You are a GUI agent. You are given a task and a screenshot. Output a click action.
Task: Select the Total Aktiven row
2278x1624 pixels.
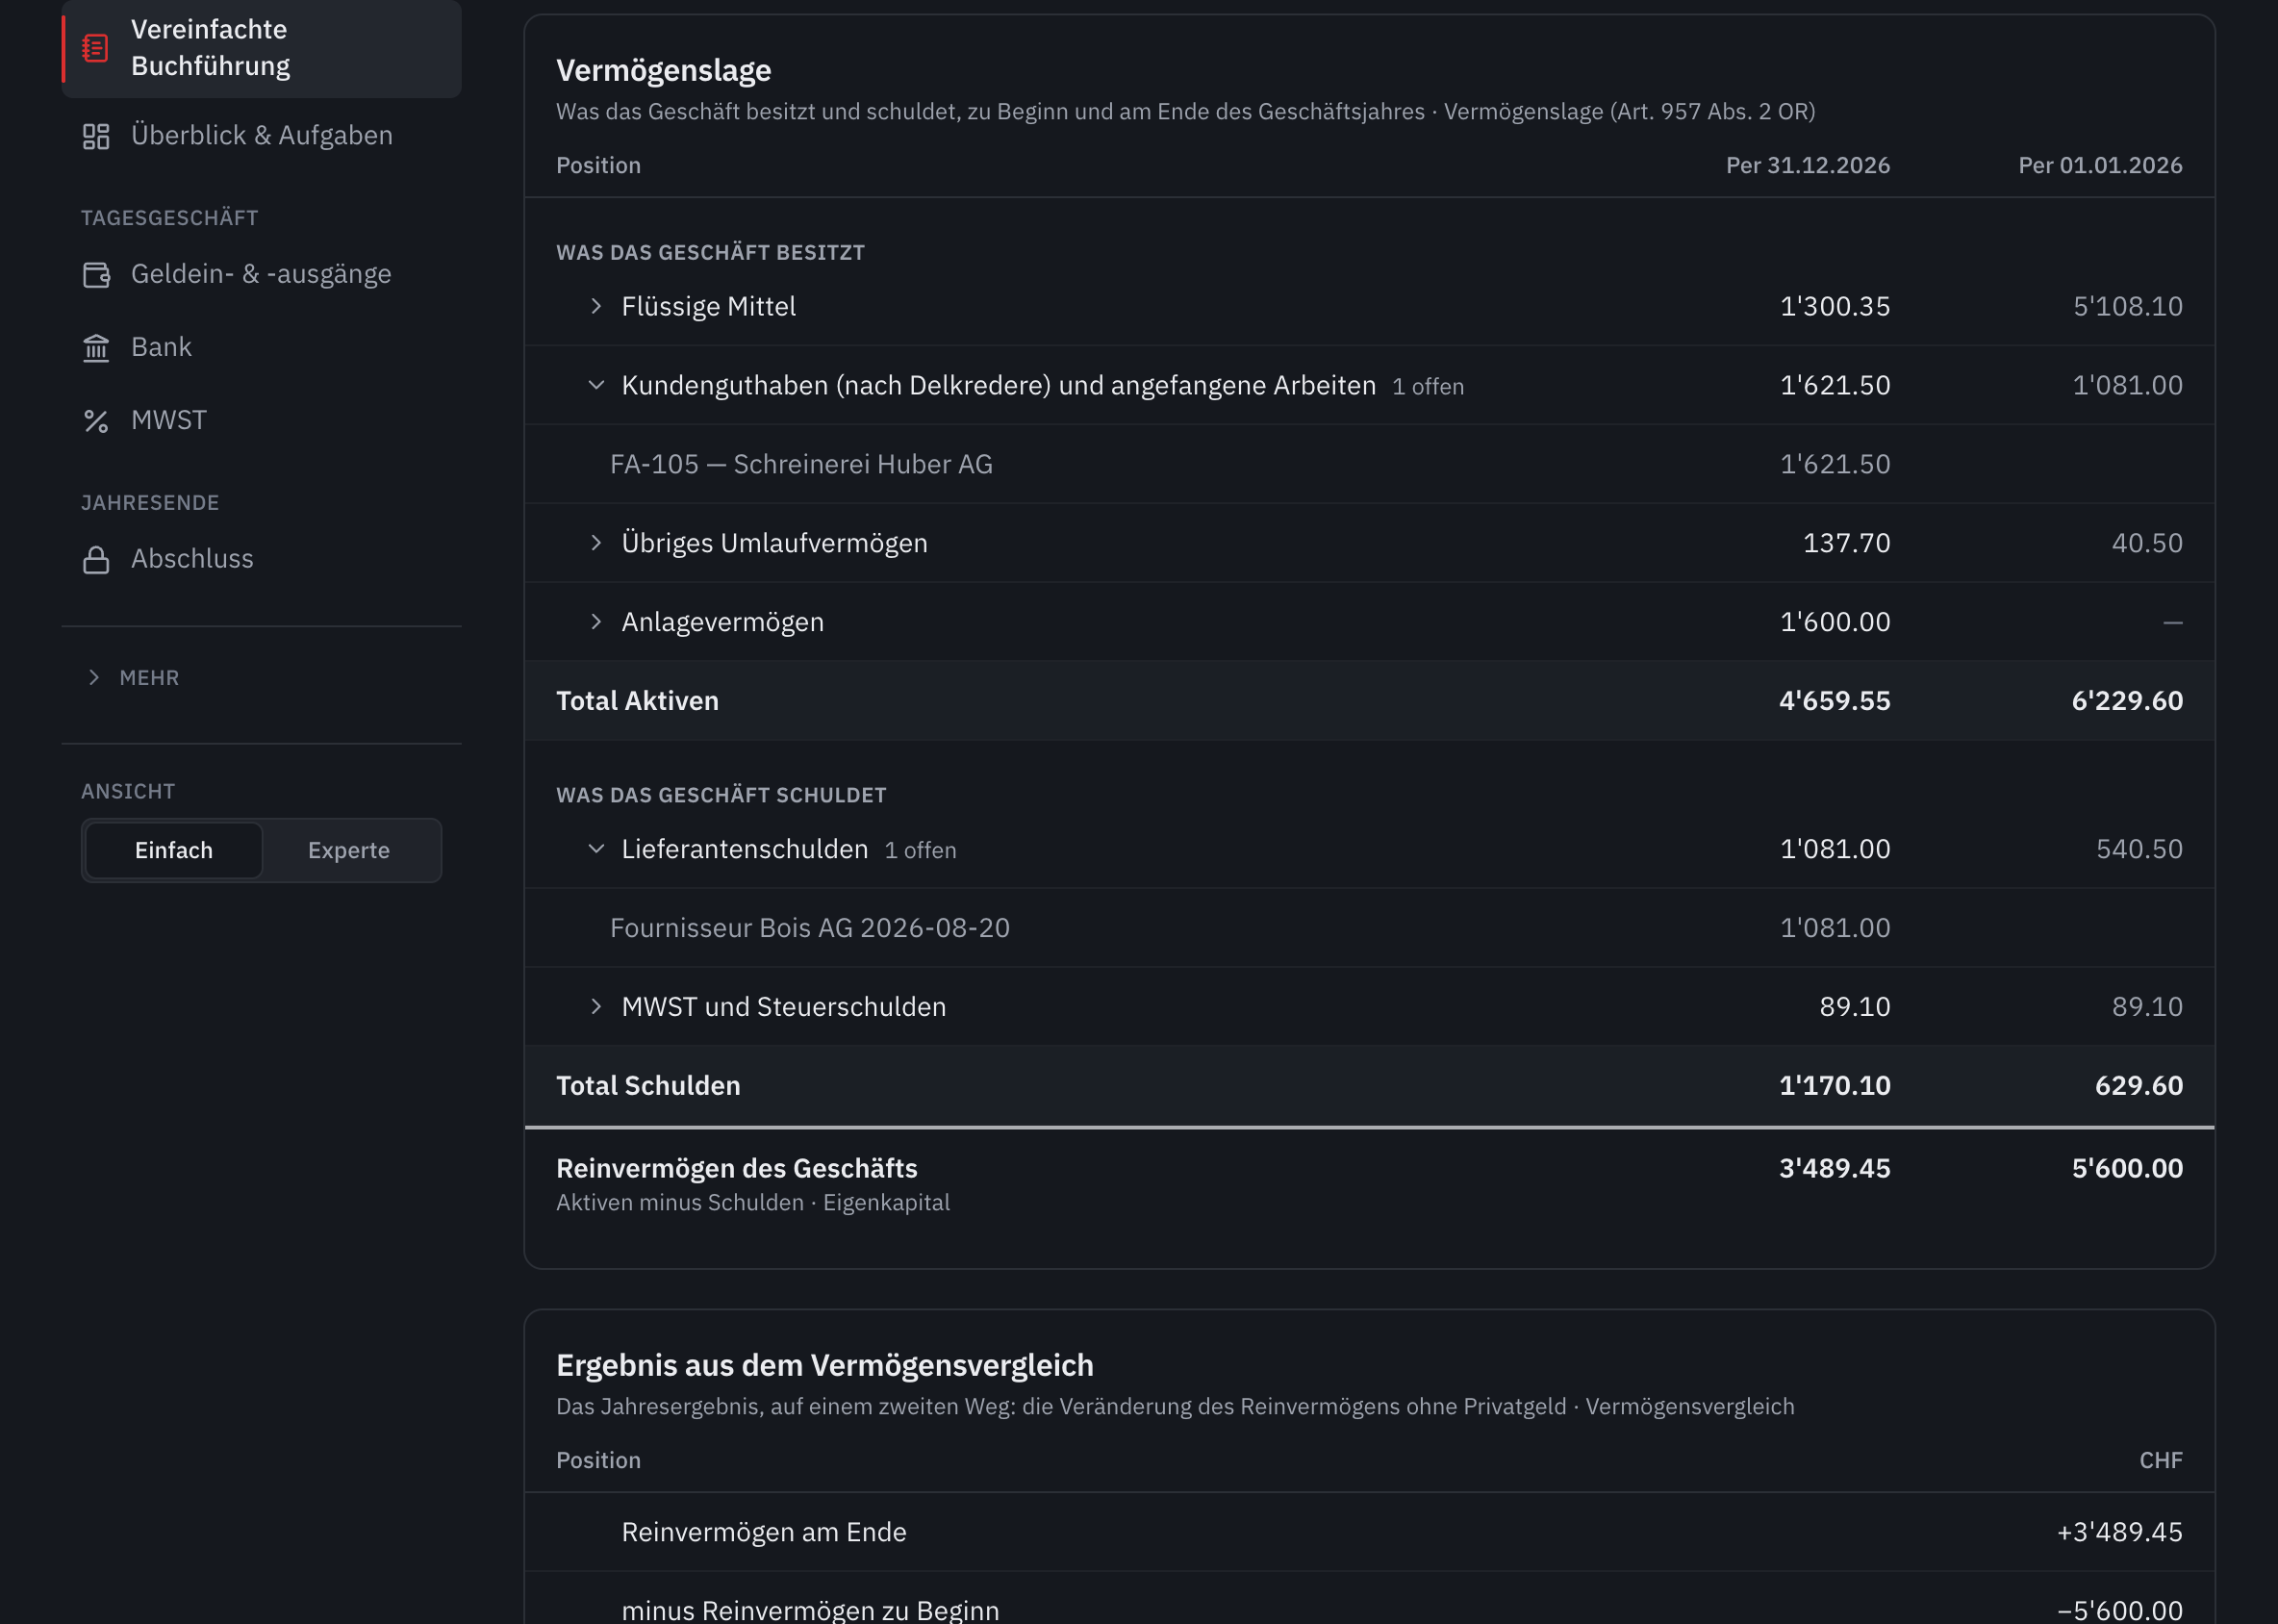(x=1369, y=701)
